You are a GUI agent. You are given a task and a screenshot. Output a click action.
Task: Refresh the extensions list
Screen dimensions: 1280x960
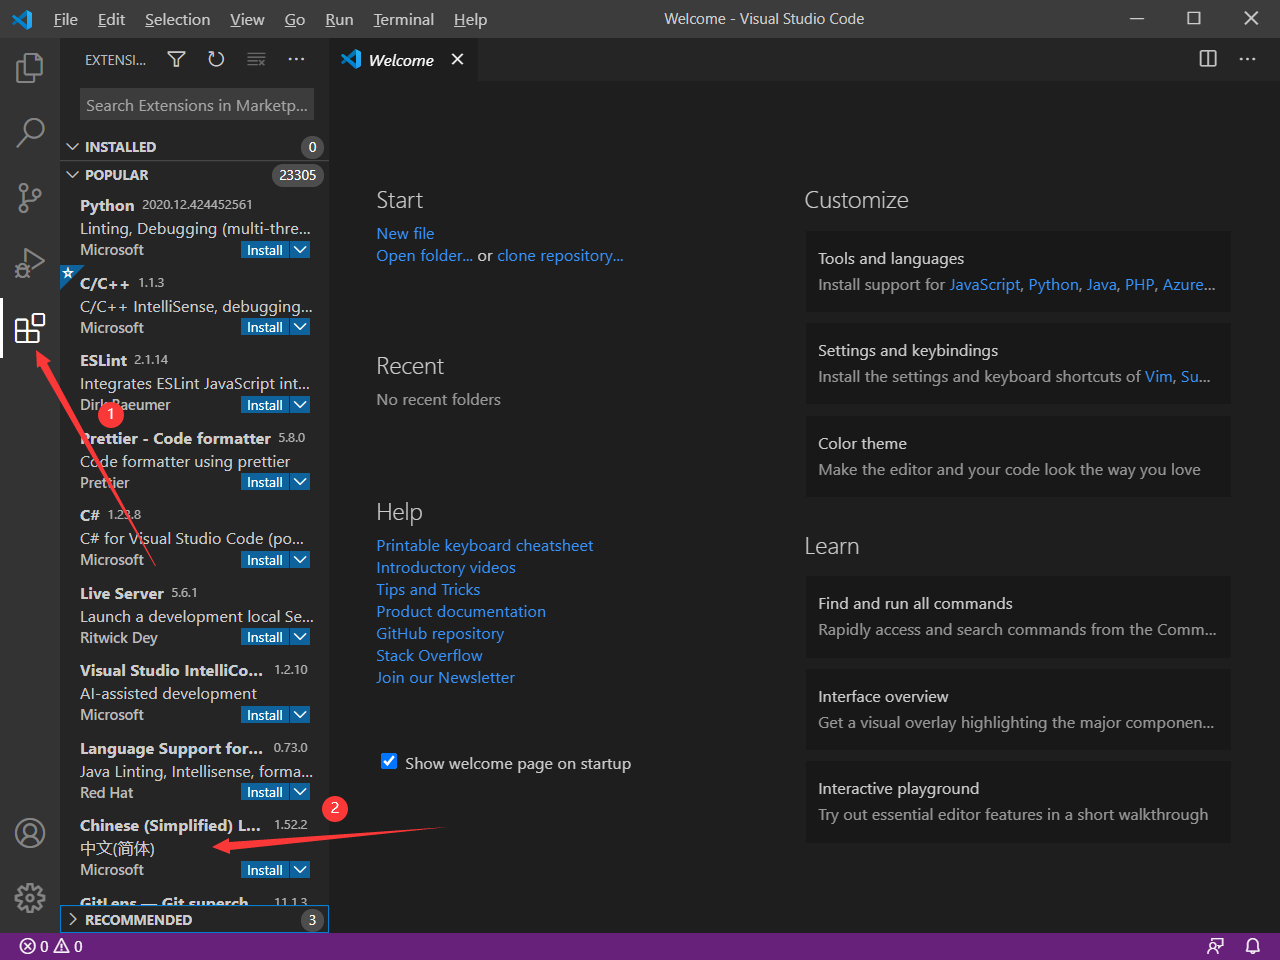click(216, 59)
